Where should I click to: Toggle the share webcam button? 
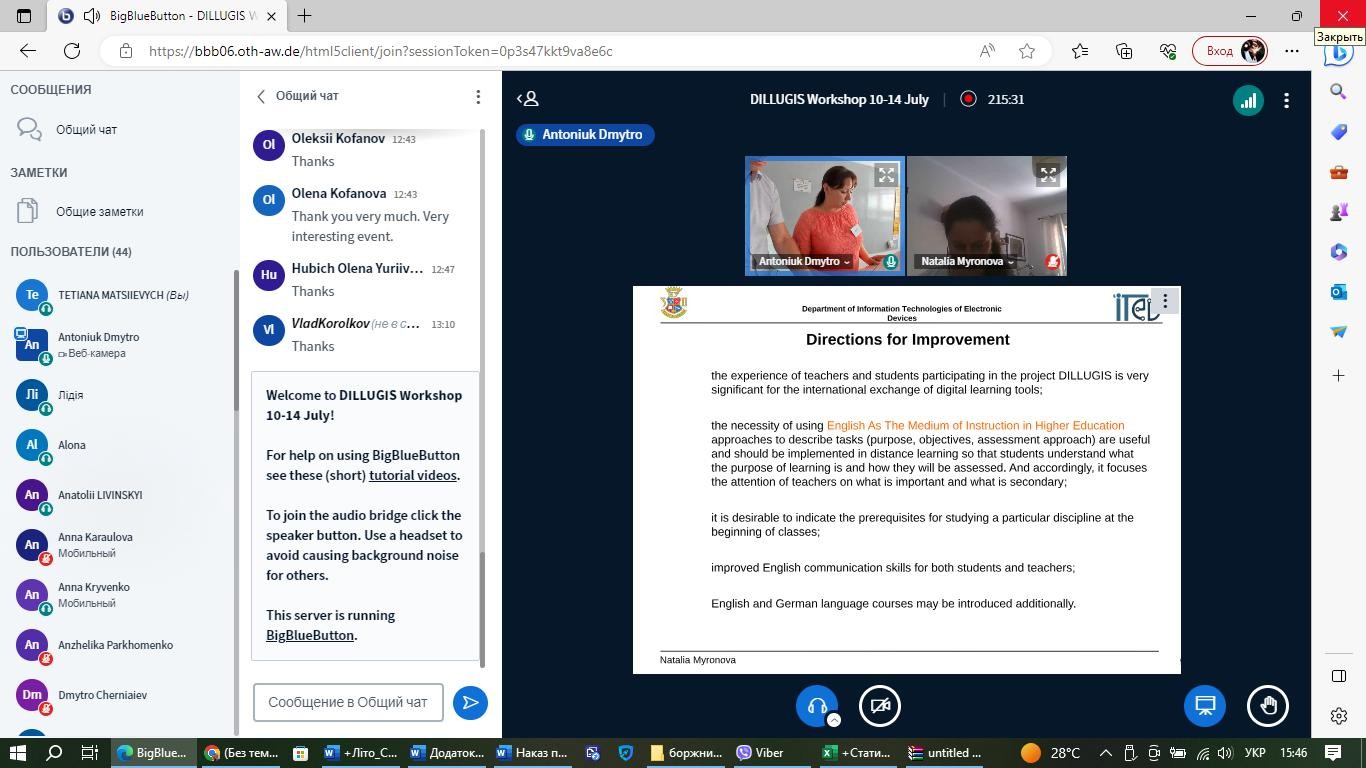(880, 706)
